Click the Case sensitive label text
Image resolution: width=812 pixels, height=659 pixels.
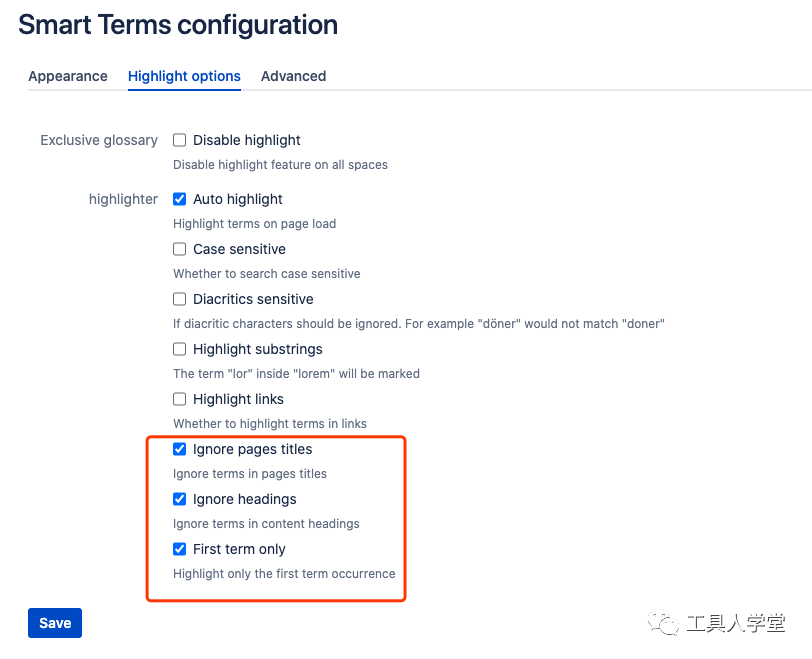point(239,250)
